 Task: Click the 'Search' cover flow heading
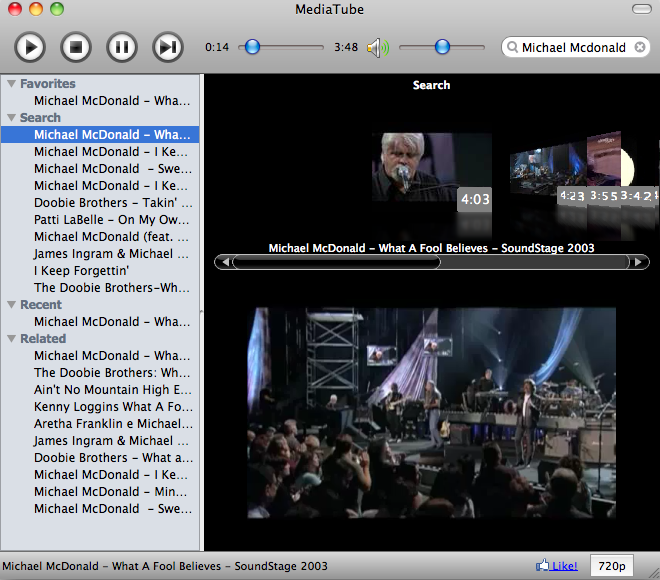(431, 85)
